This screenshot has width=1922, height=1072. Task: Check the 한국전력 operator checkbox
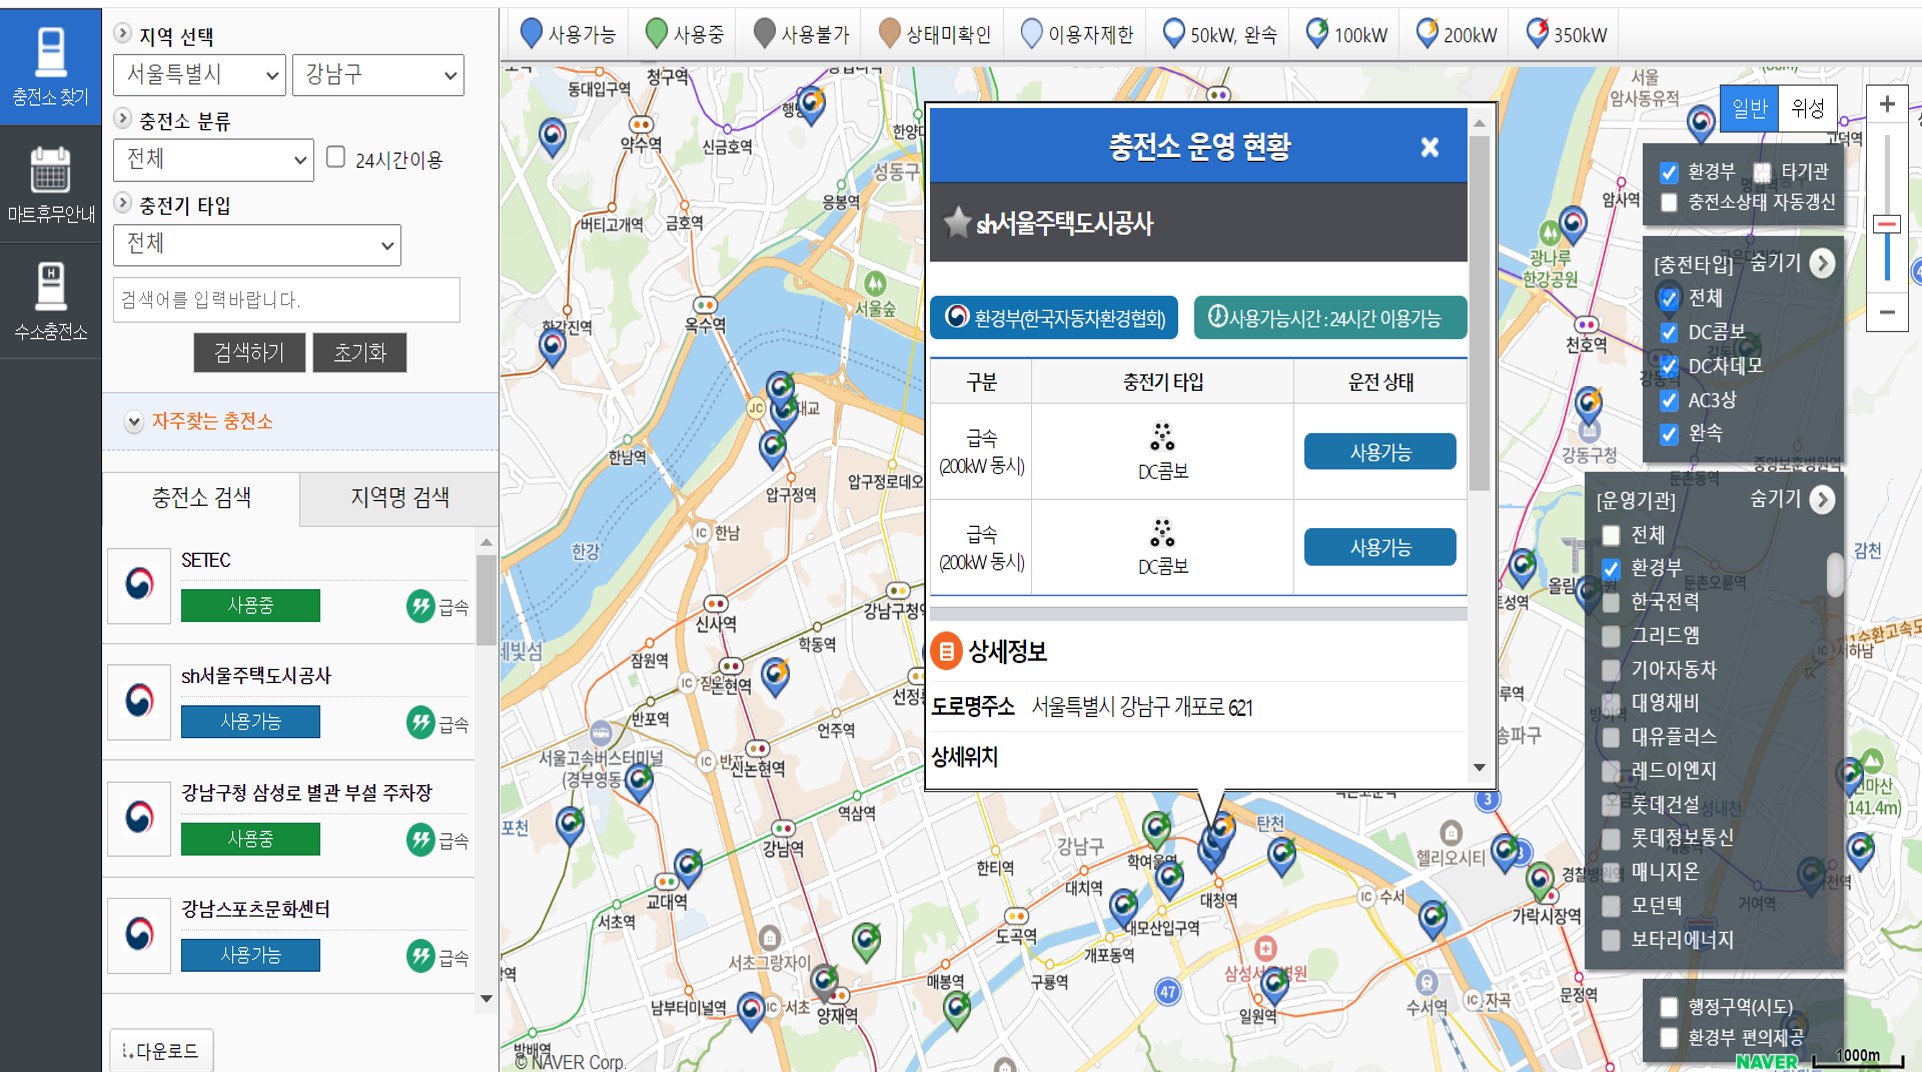1611,602
